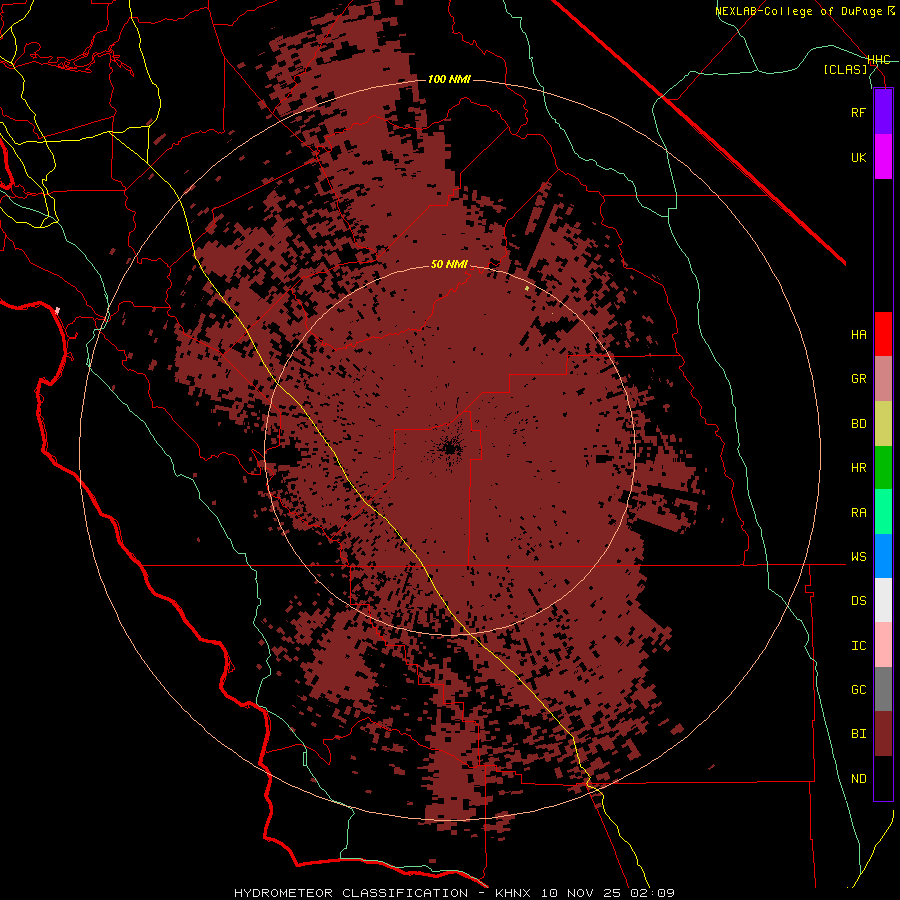900x900 pixels.
Task: Click the HA legend label
Action: [859, 335]
